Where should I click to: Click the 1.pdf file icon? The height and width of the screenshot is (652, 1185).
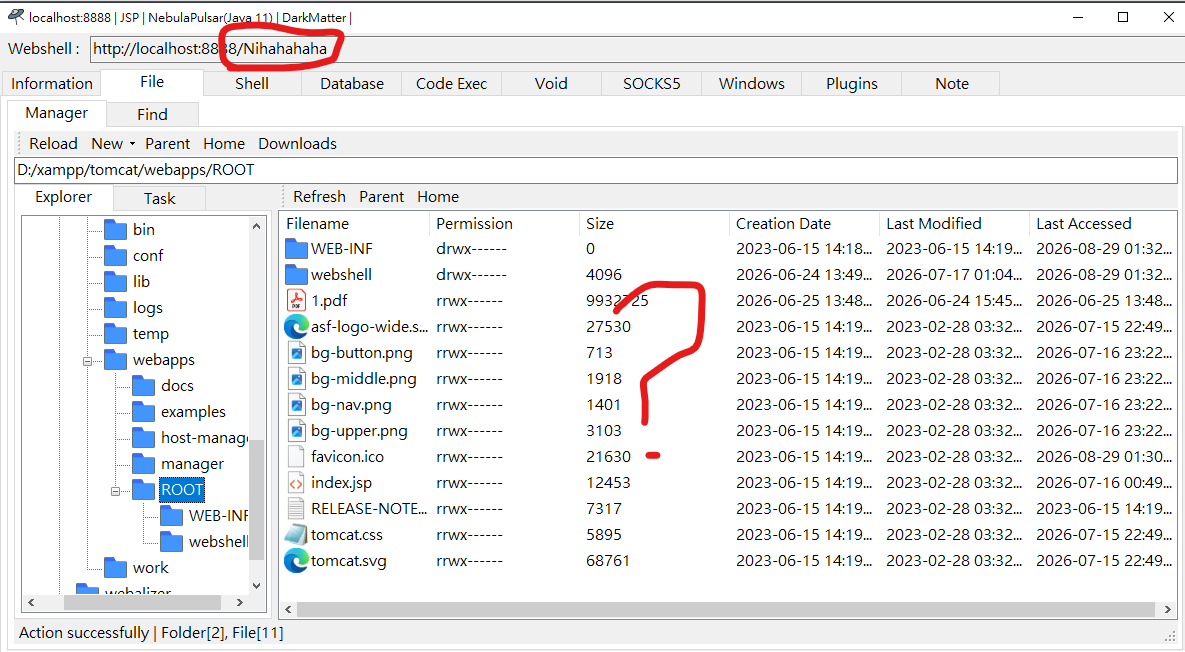coord(296,301)
